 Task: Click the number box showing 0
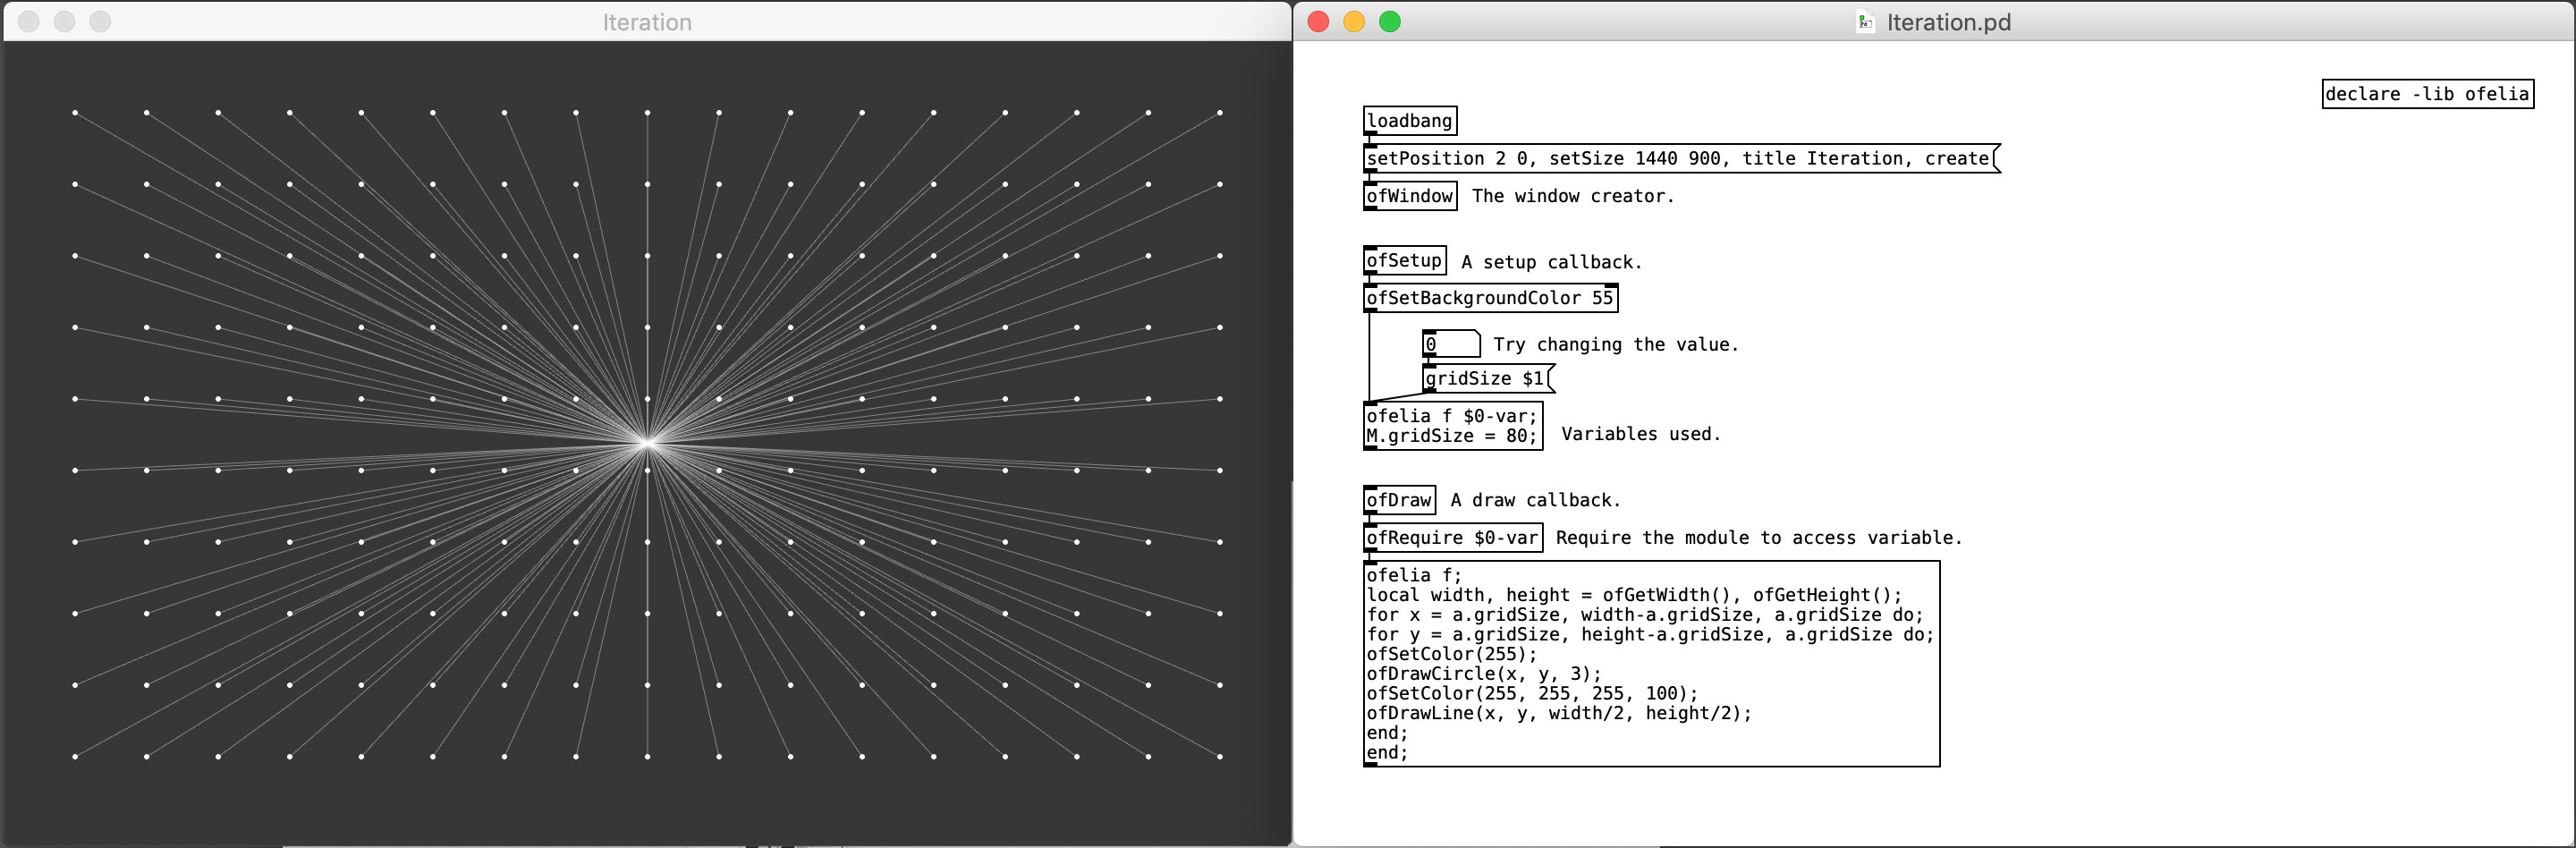(1451, 344)
